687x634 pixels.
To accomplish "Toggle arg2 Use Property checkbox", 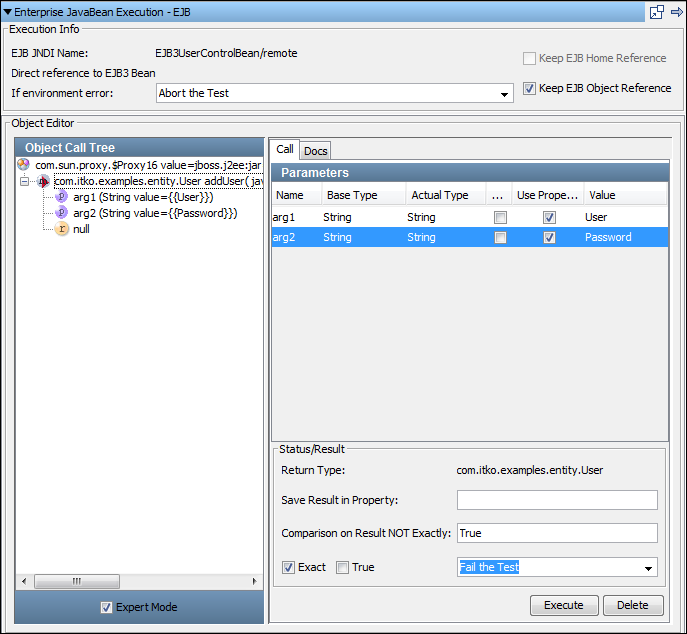I will 549,237.
